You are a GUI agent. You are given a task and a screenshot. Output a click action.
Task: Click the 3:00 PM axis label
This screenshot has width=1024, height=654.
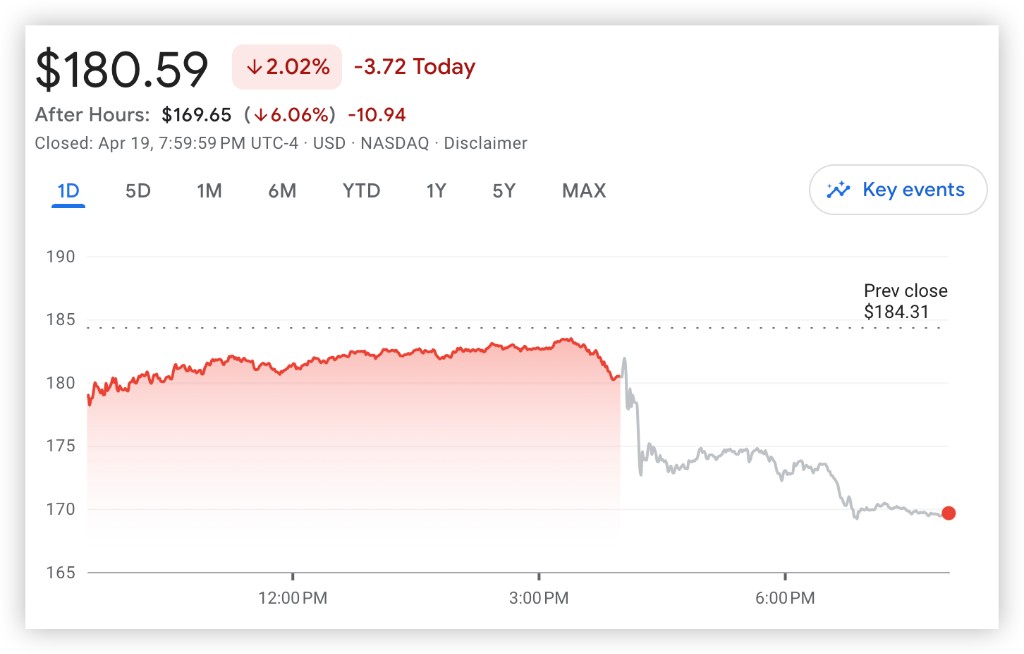539,598
